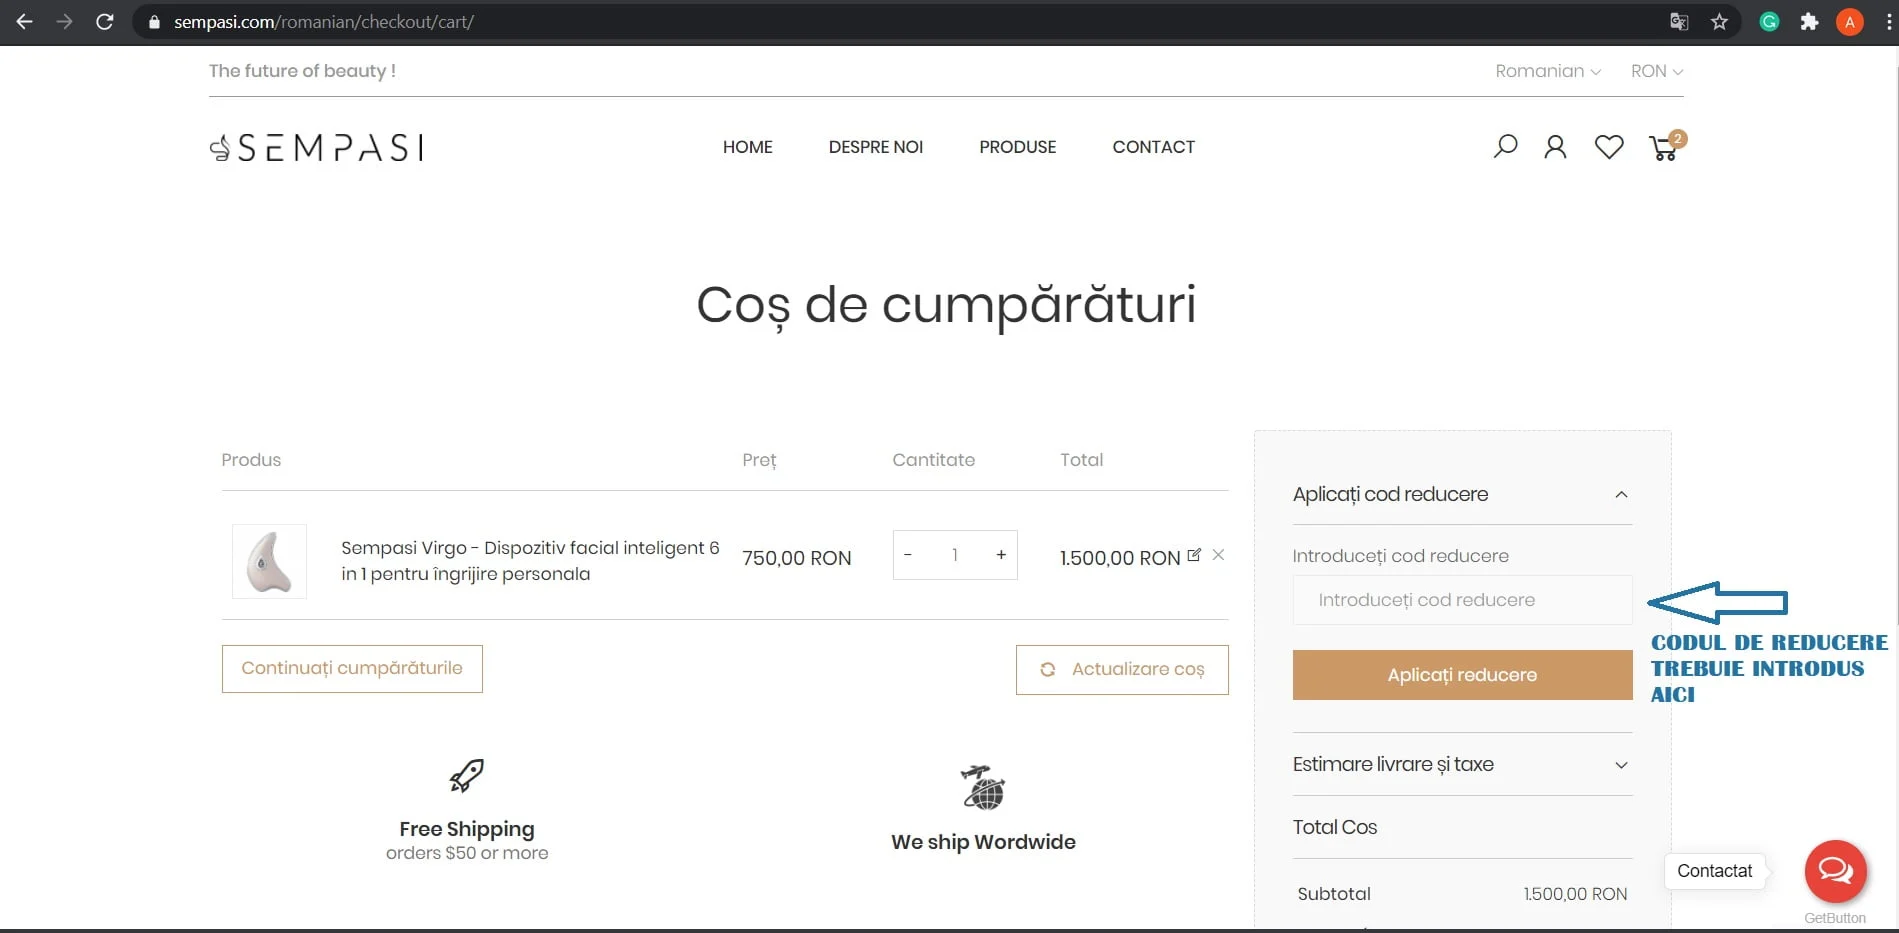
Task: Open the extensions puzzle icon
Action: pyautogui.click(x=1809, y=21)
